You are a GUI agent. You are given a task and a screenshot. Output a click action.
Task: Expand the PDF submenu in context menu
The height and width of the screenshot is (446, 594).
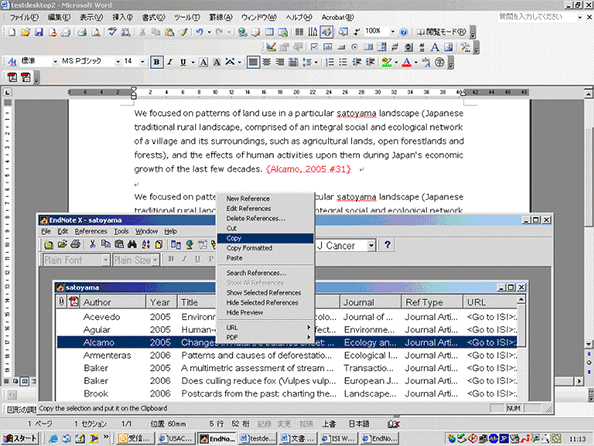(265, 337)
